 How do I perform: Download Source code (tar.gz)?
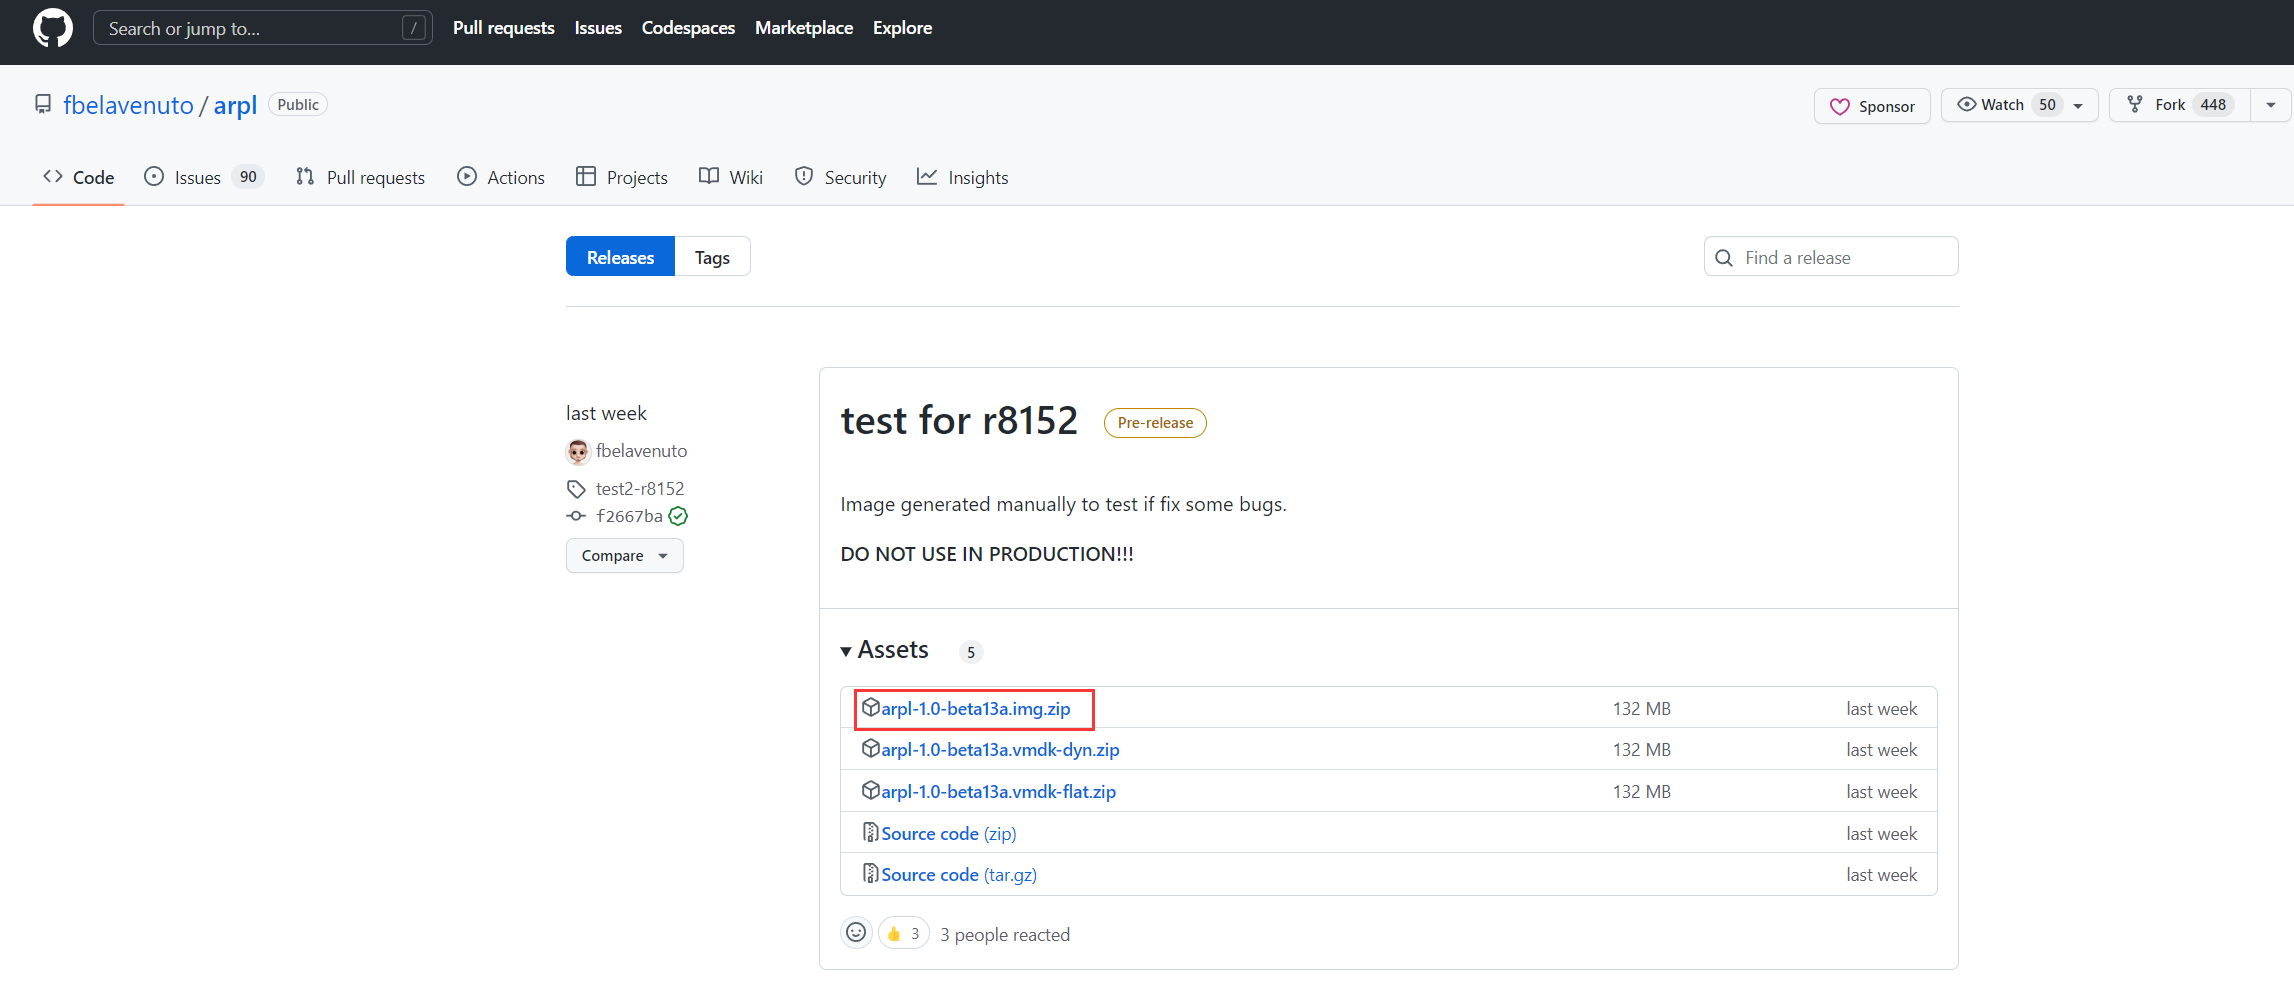click(x=958, y=874)
